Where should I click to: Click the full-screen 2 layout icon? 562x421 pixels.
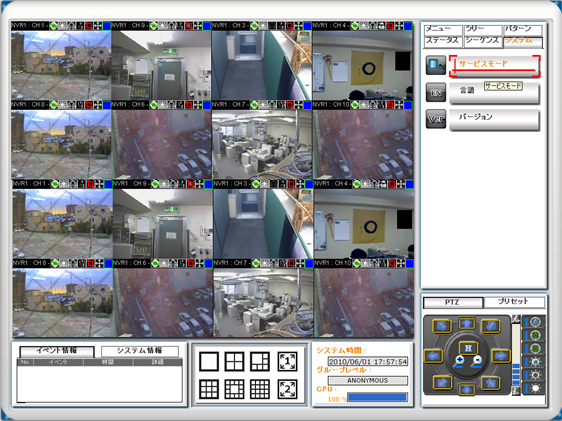(287, 389)
